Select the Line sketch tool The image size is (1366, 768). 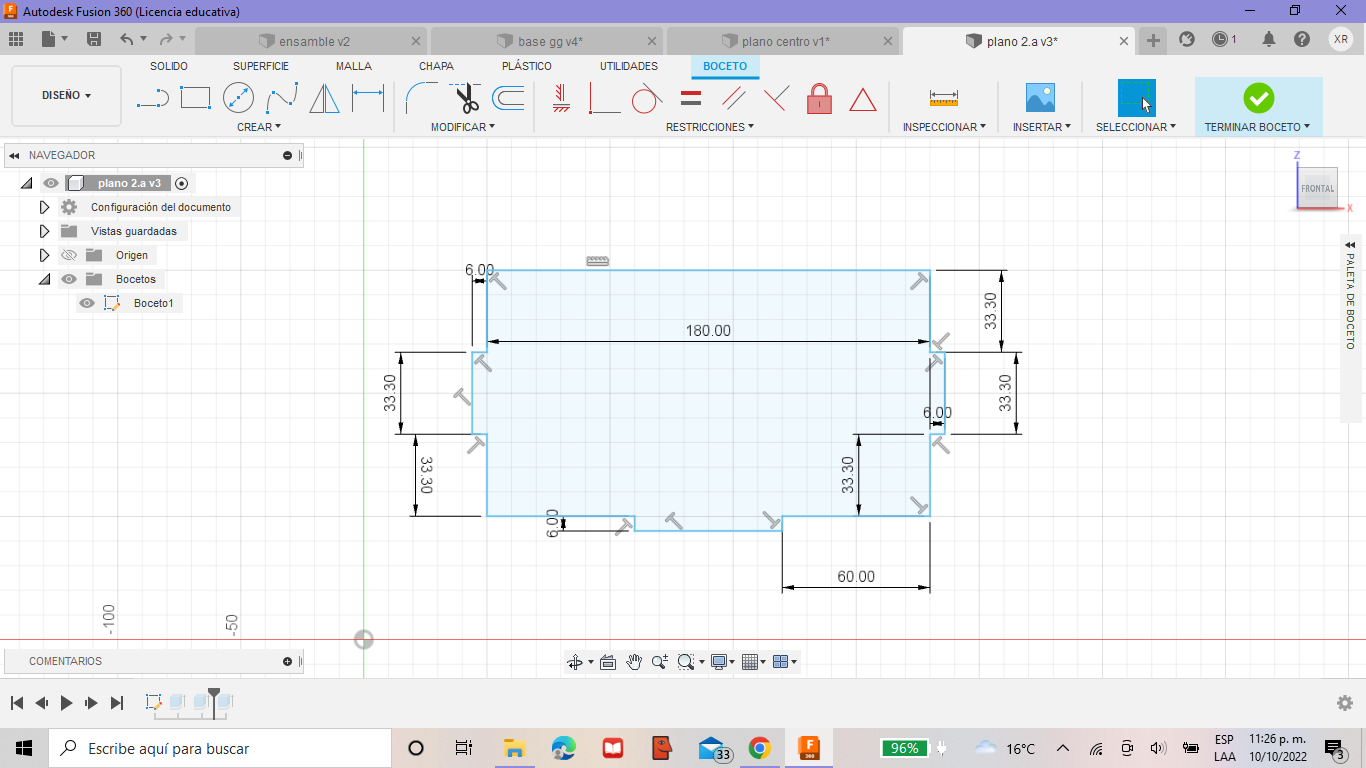152,99
